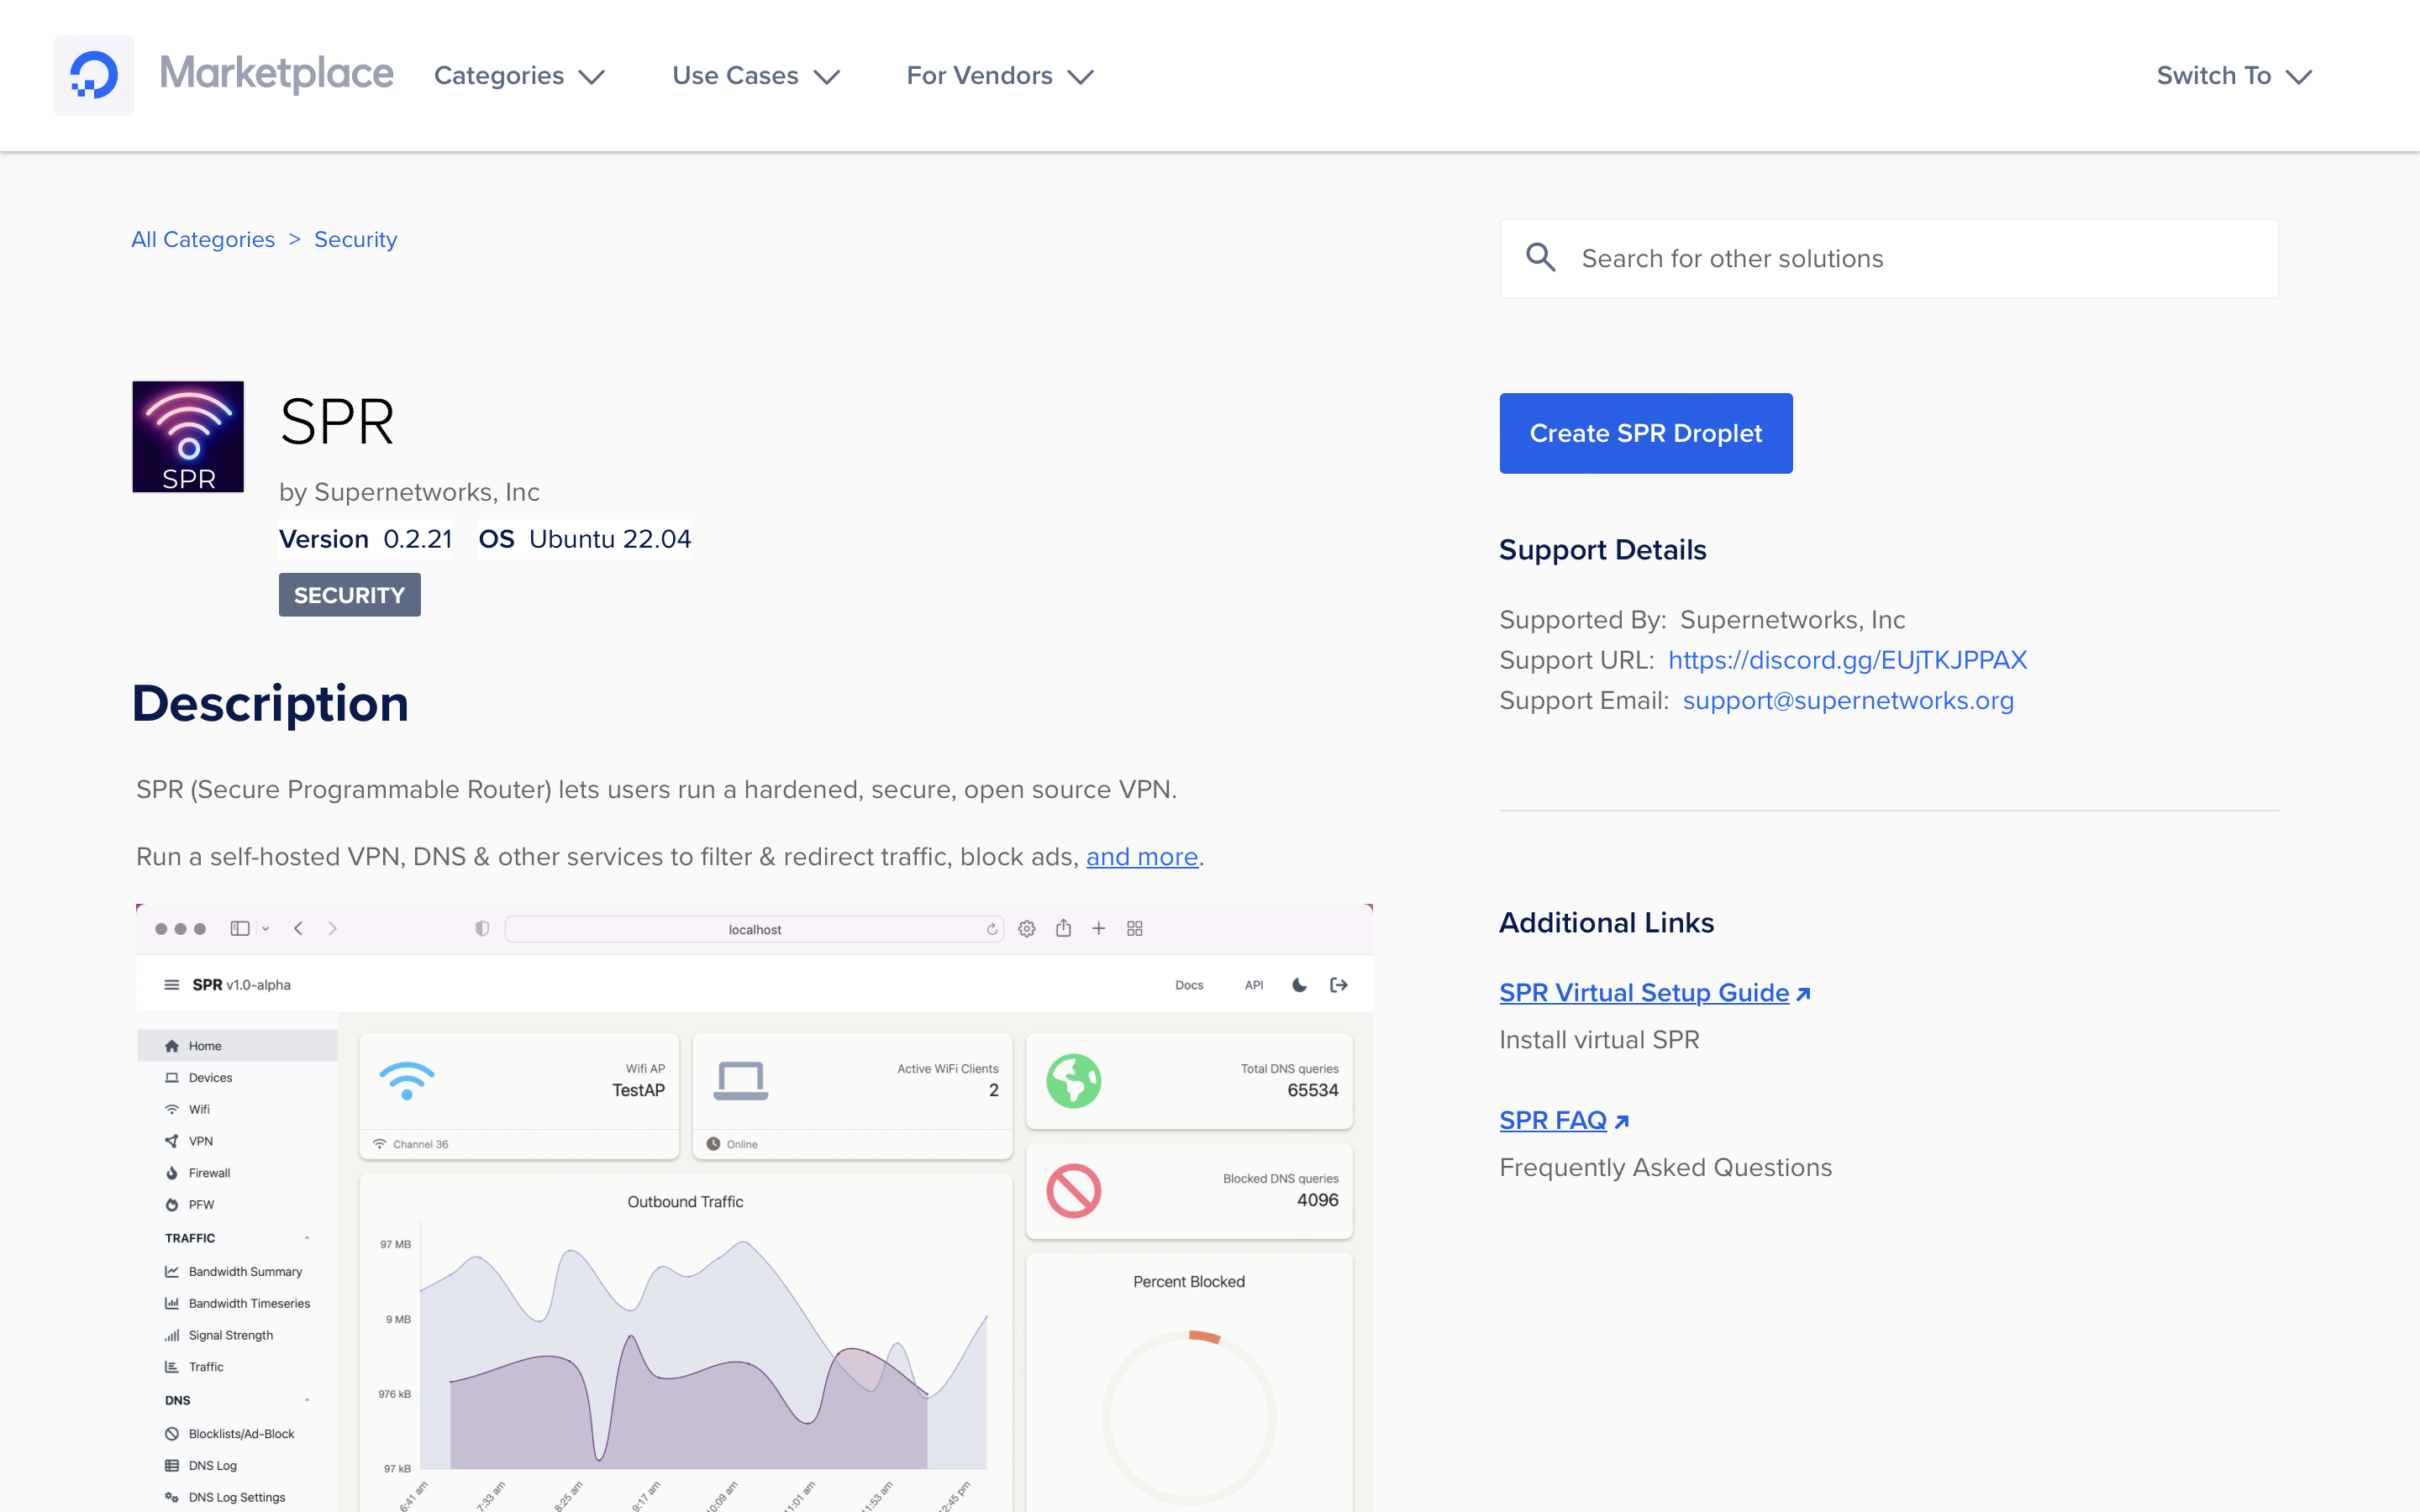Click the PFW icon in the sidebar
The image size is (2420, 1512).
tap(172, 1205)
